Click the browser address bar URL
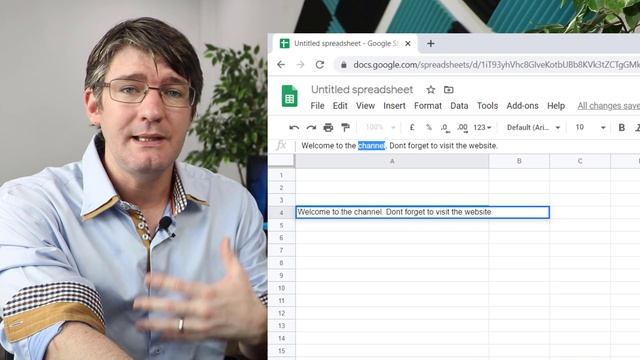 click(x=496, y=64)
